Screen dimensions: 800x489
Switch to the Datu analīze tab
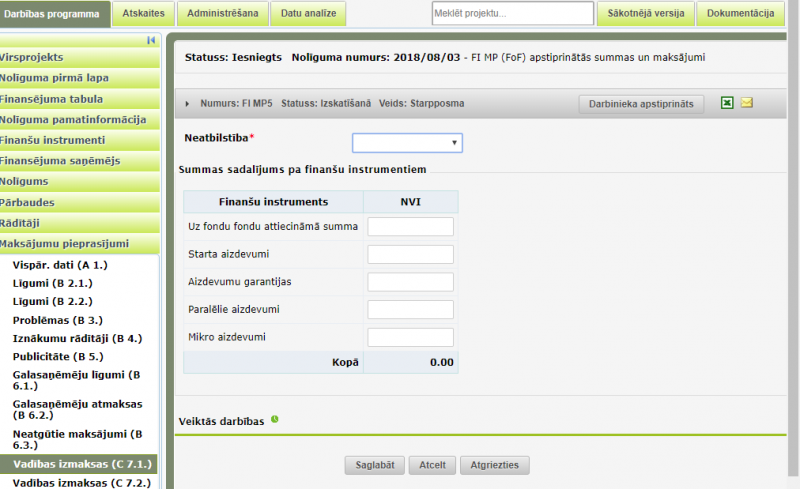pos(307,13)
